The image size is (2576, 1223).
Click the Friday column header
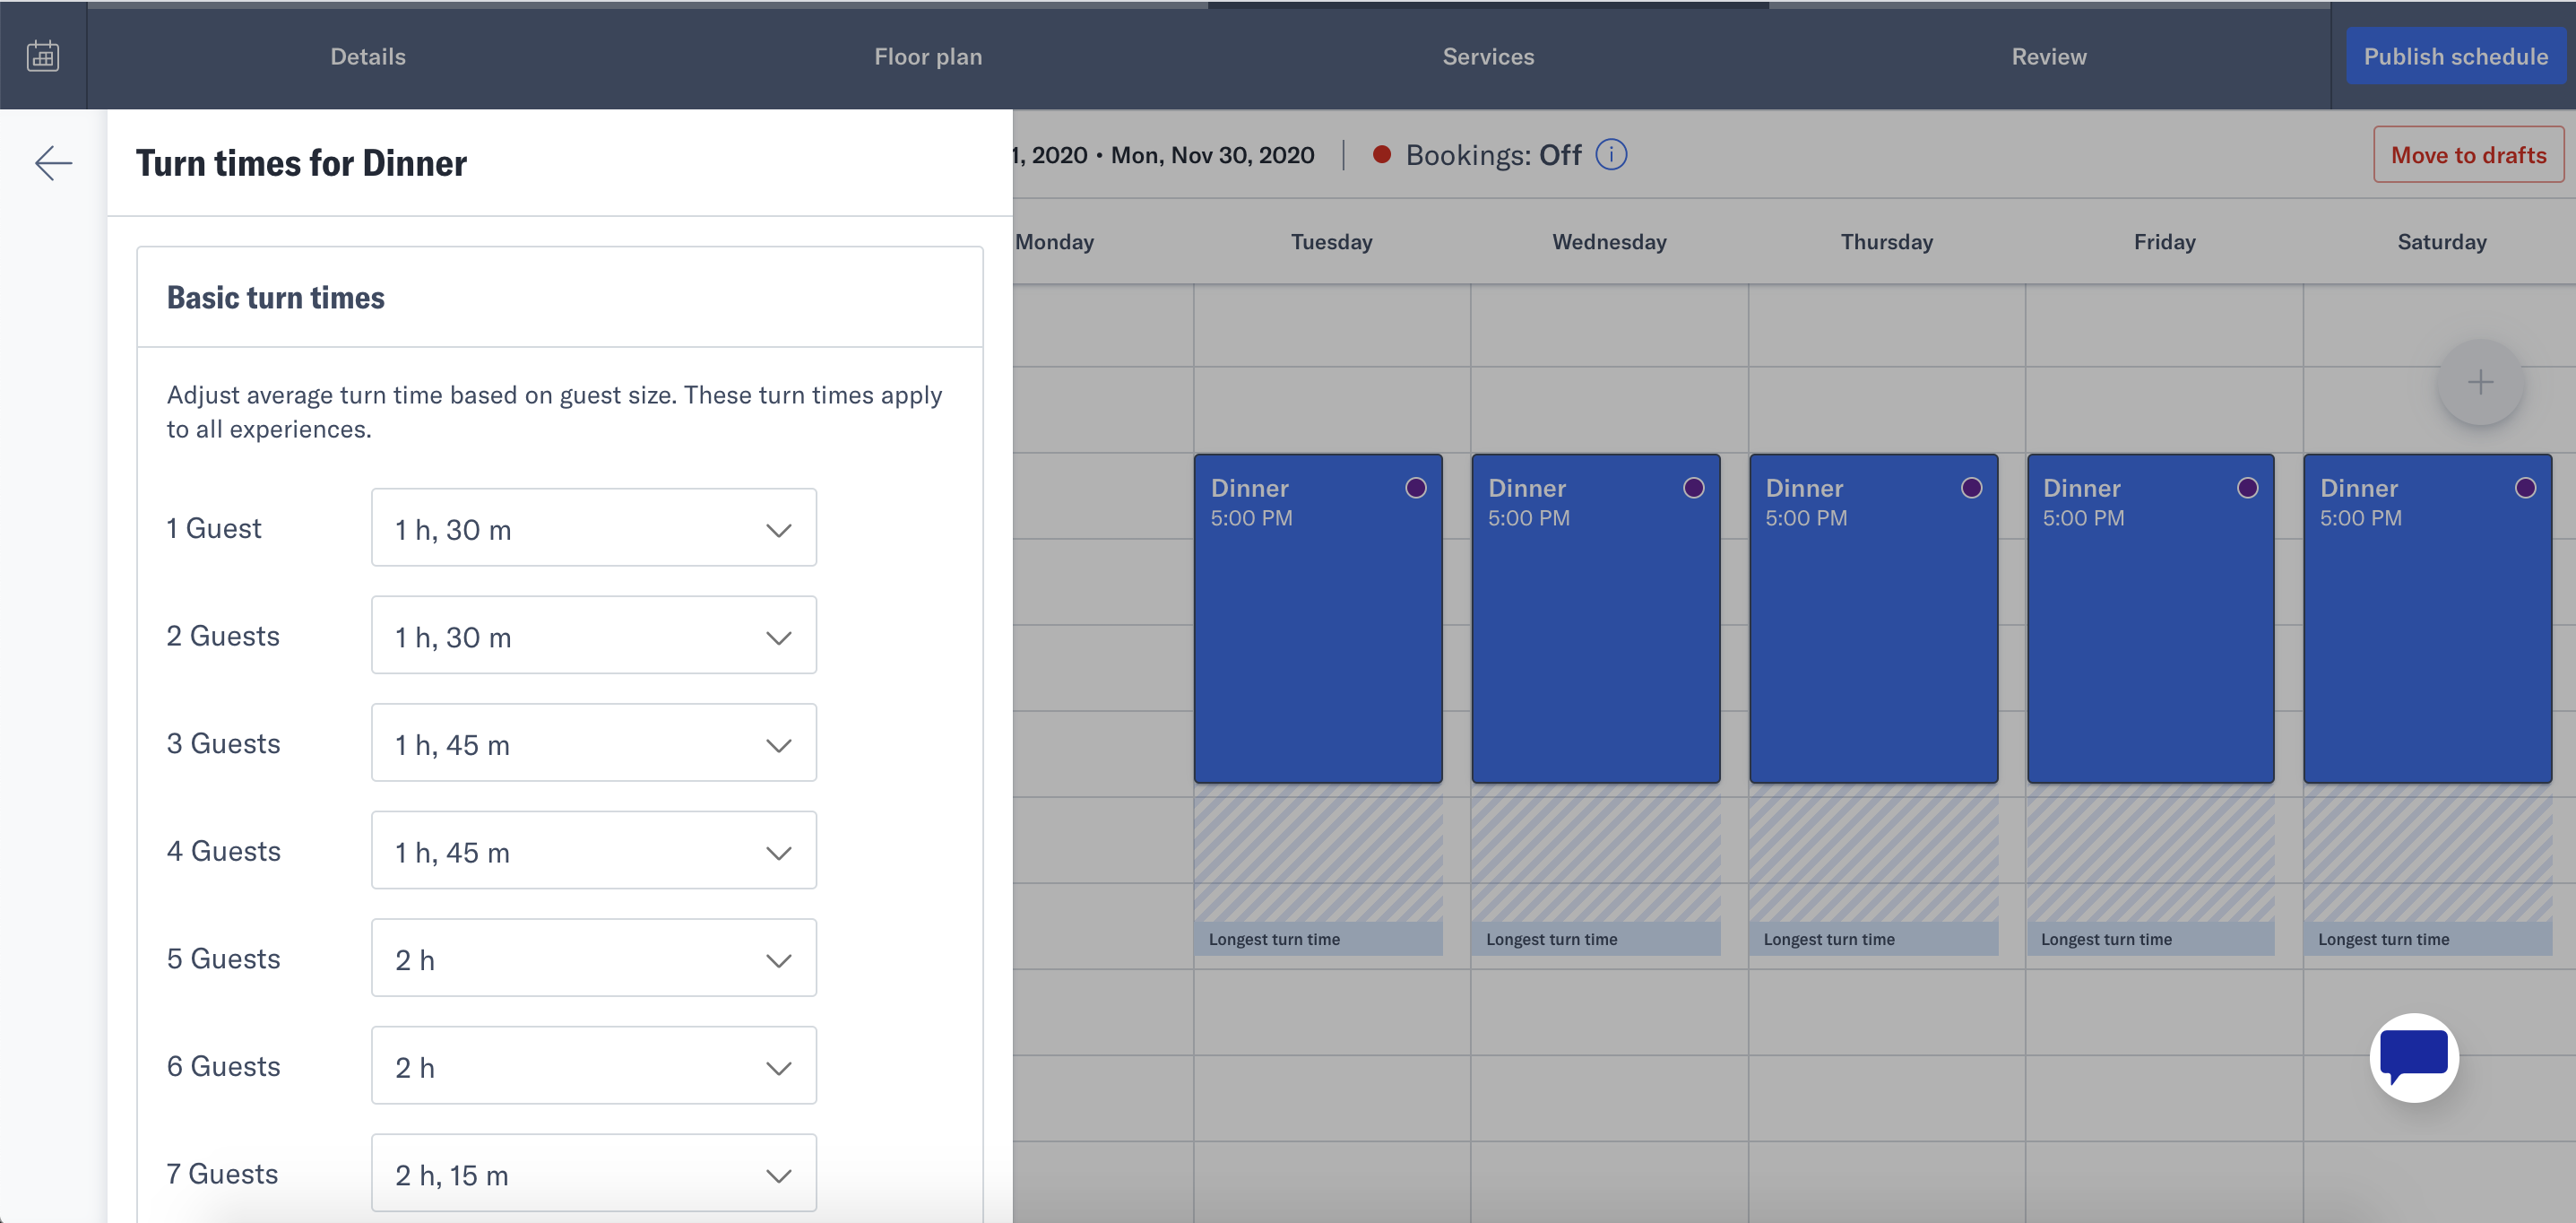(2164, 242)
